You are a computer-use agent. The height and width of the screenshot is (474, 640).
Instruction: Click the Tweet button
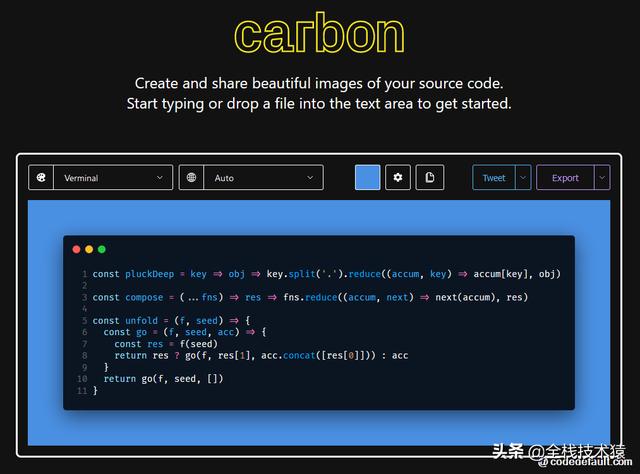[494, 178]
